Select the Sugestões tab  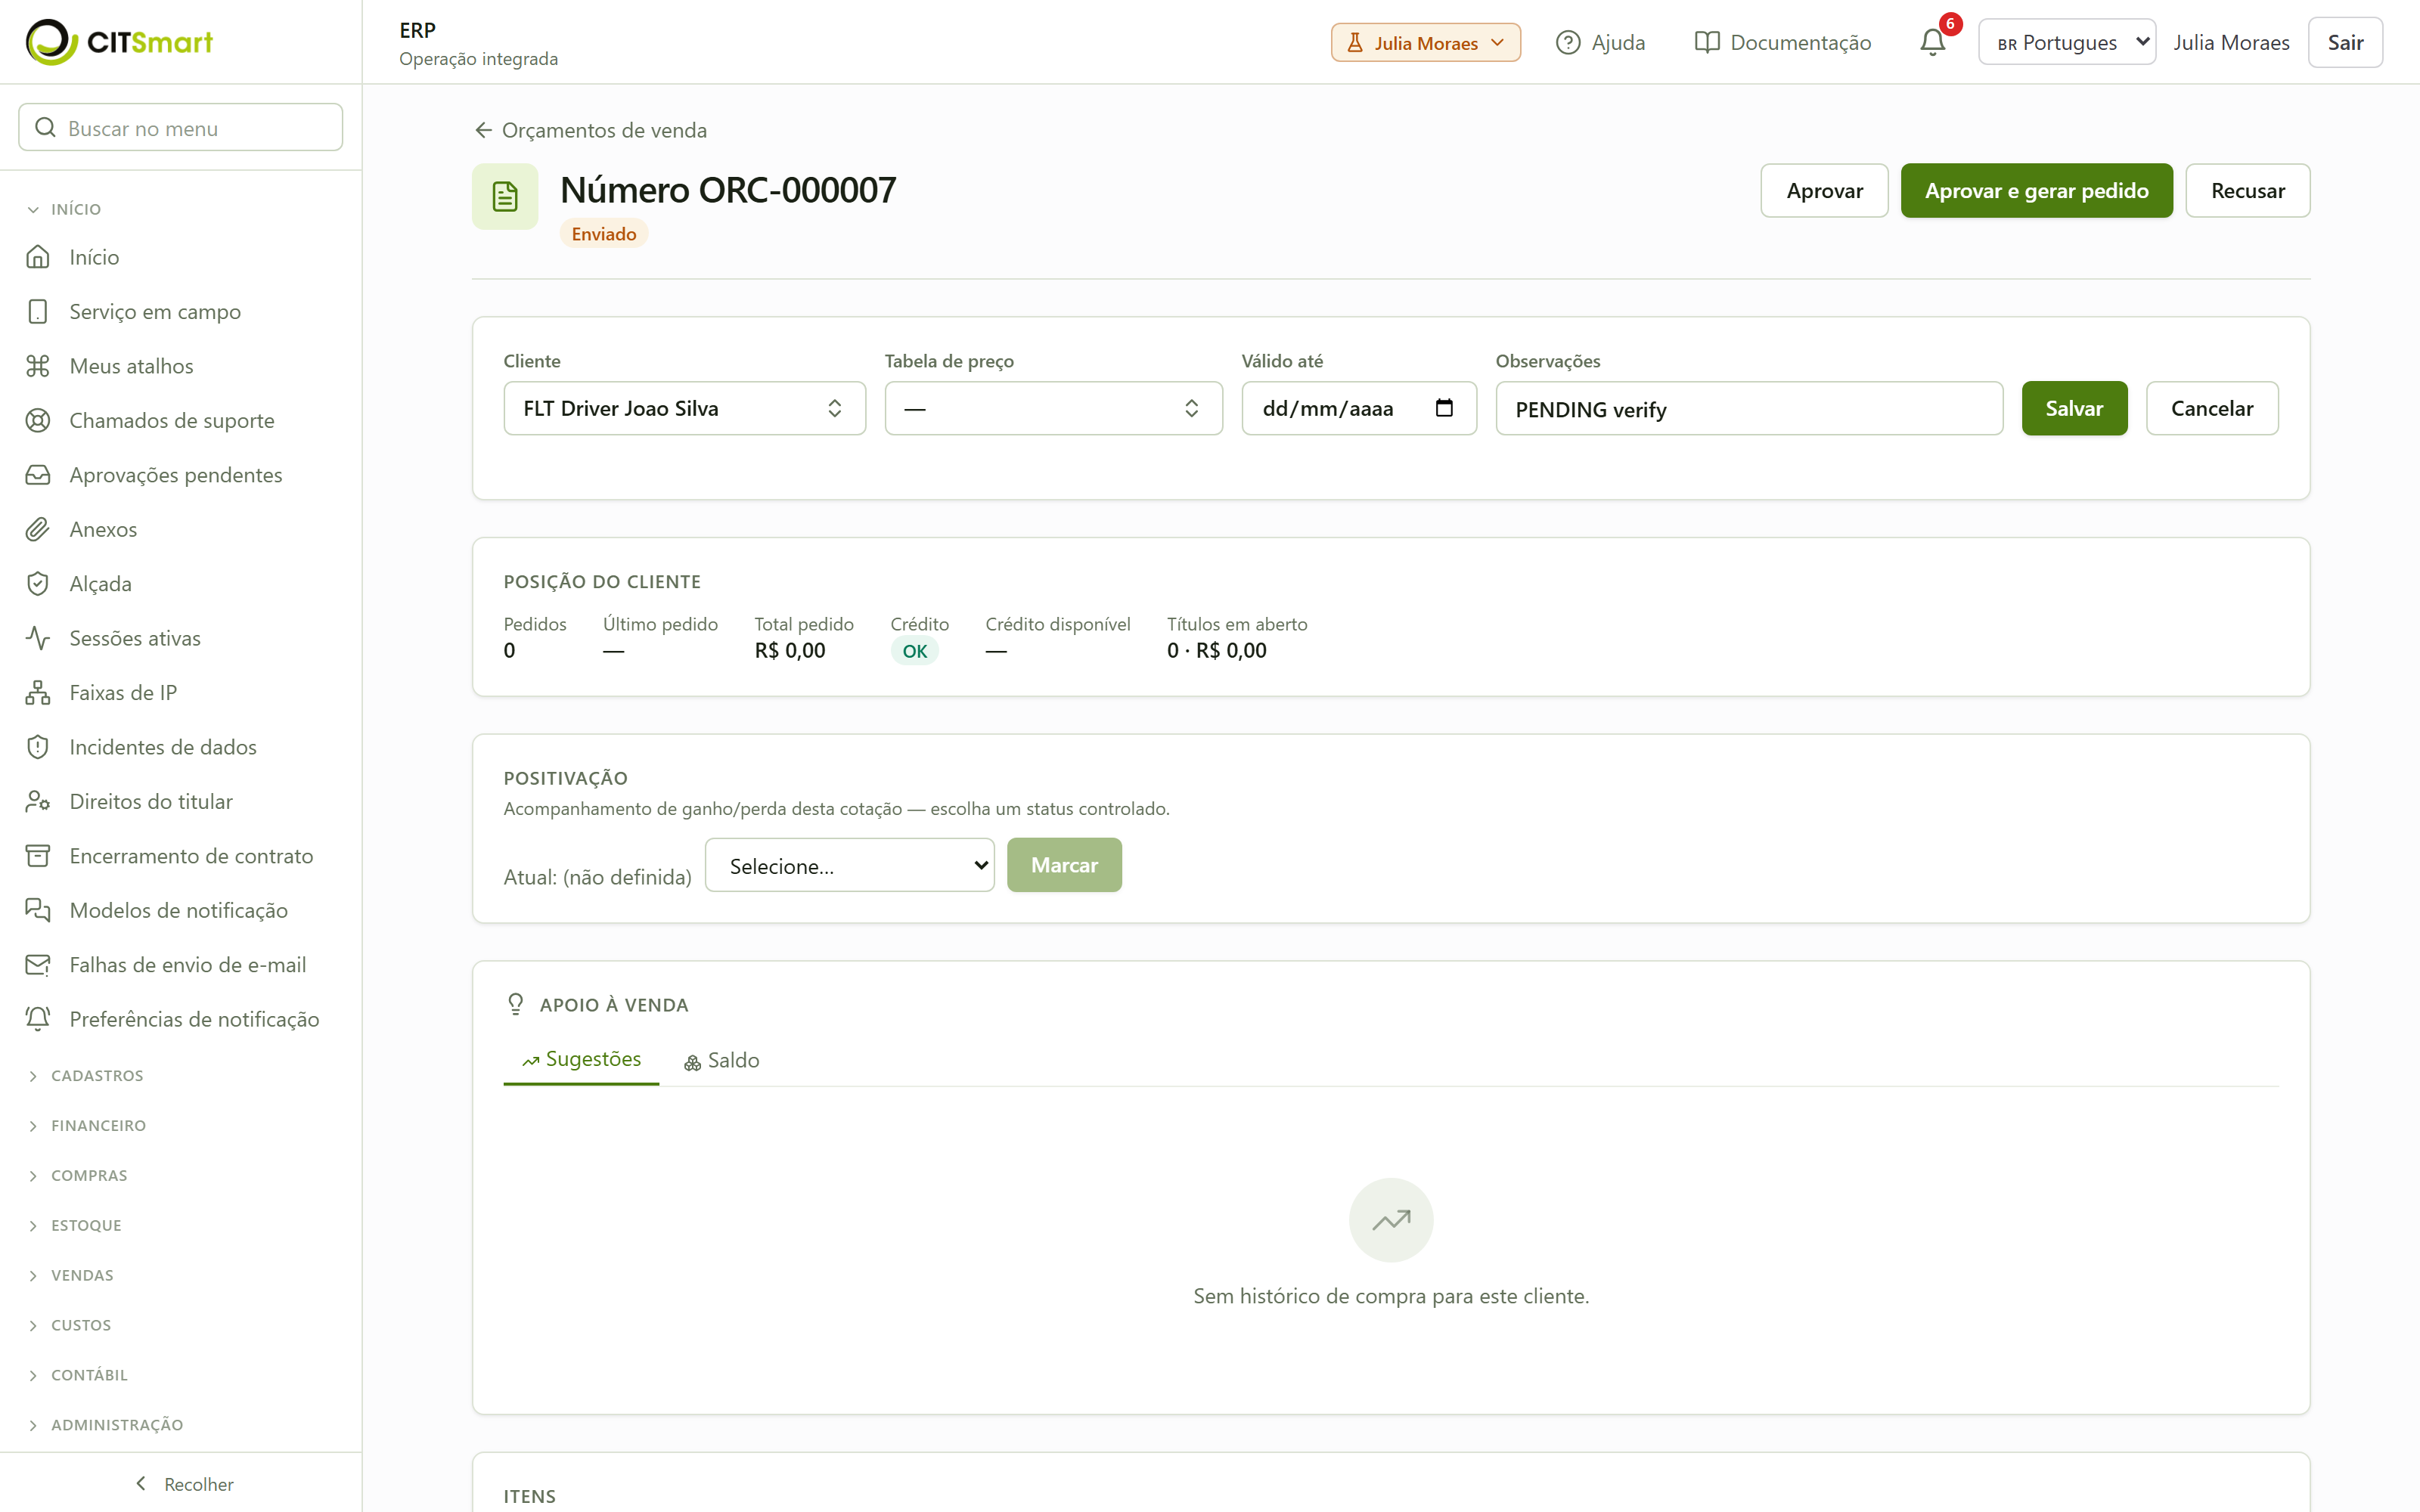[581, 1059]
